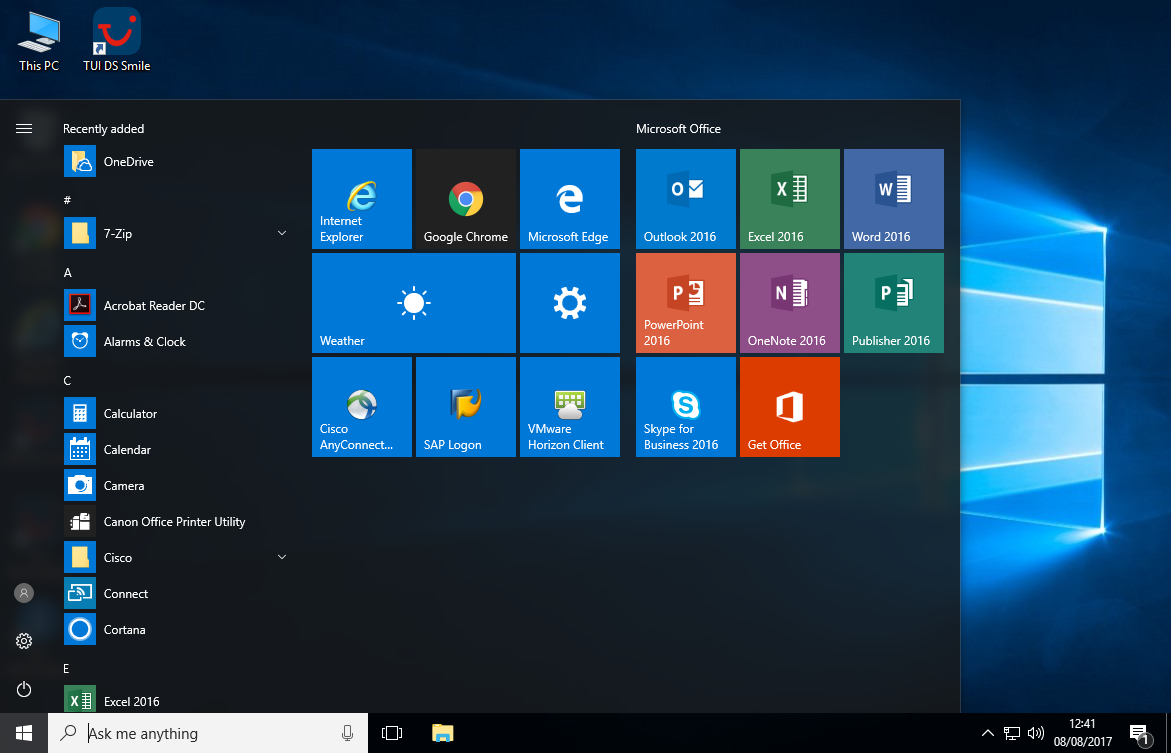Open the SAP Logon tile
Viewport: 1171px width, 753px height.
(x=465, y=406)
